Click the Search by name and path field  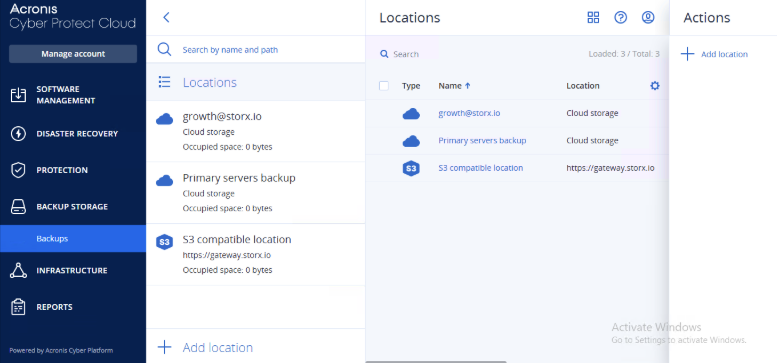pyautogui.click(x=256, y=50)
